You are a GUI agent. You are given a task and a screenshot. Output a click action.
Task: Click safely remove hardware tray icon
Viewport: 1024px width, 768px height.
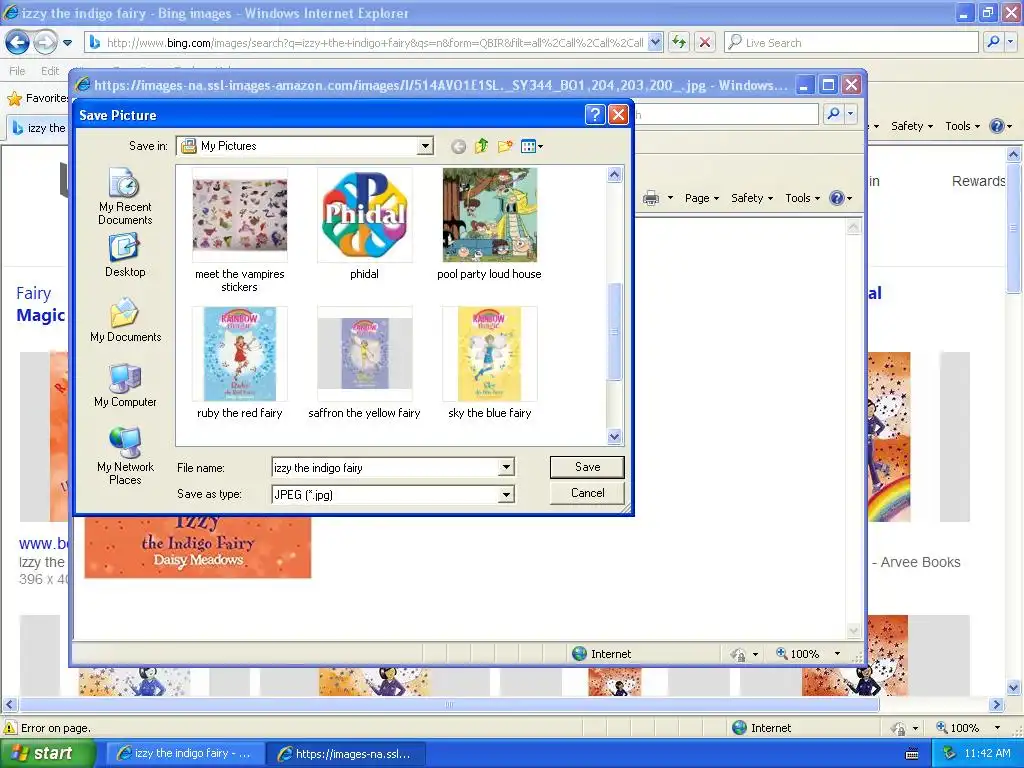[x=950, y=754]
